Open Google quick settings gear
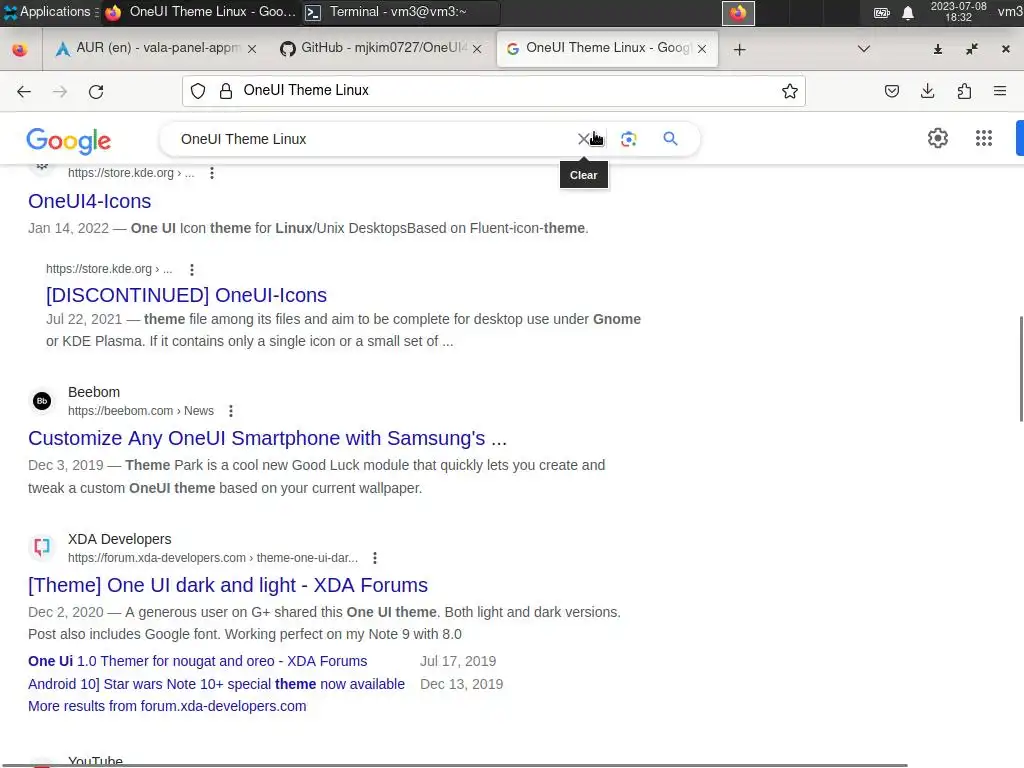The width and height of the screenshot is (1024, 768). (x=938, y=138)
